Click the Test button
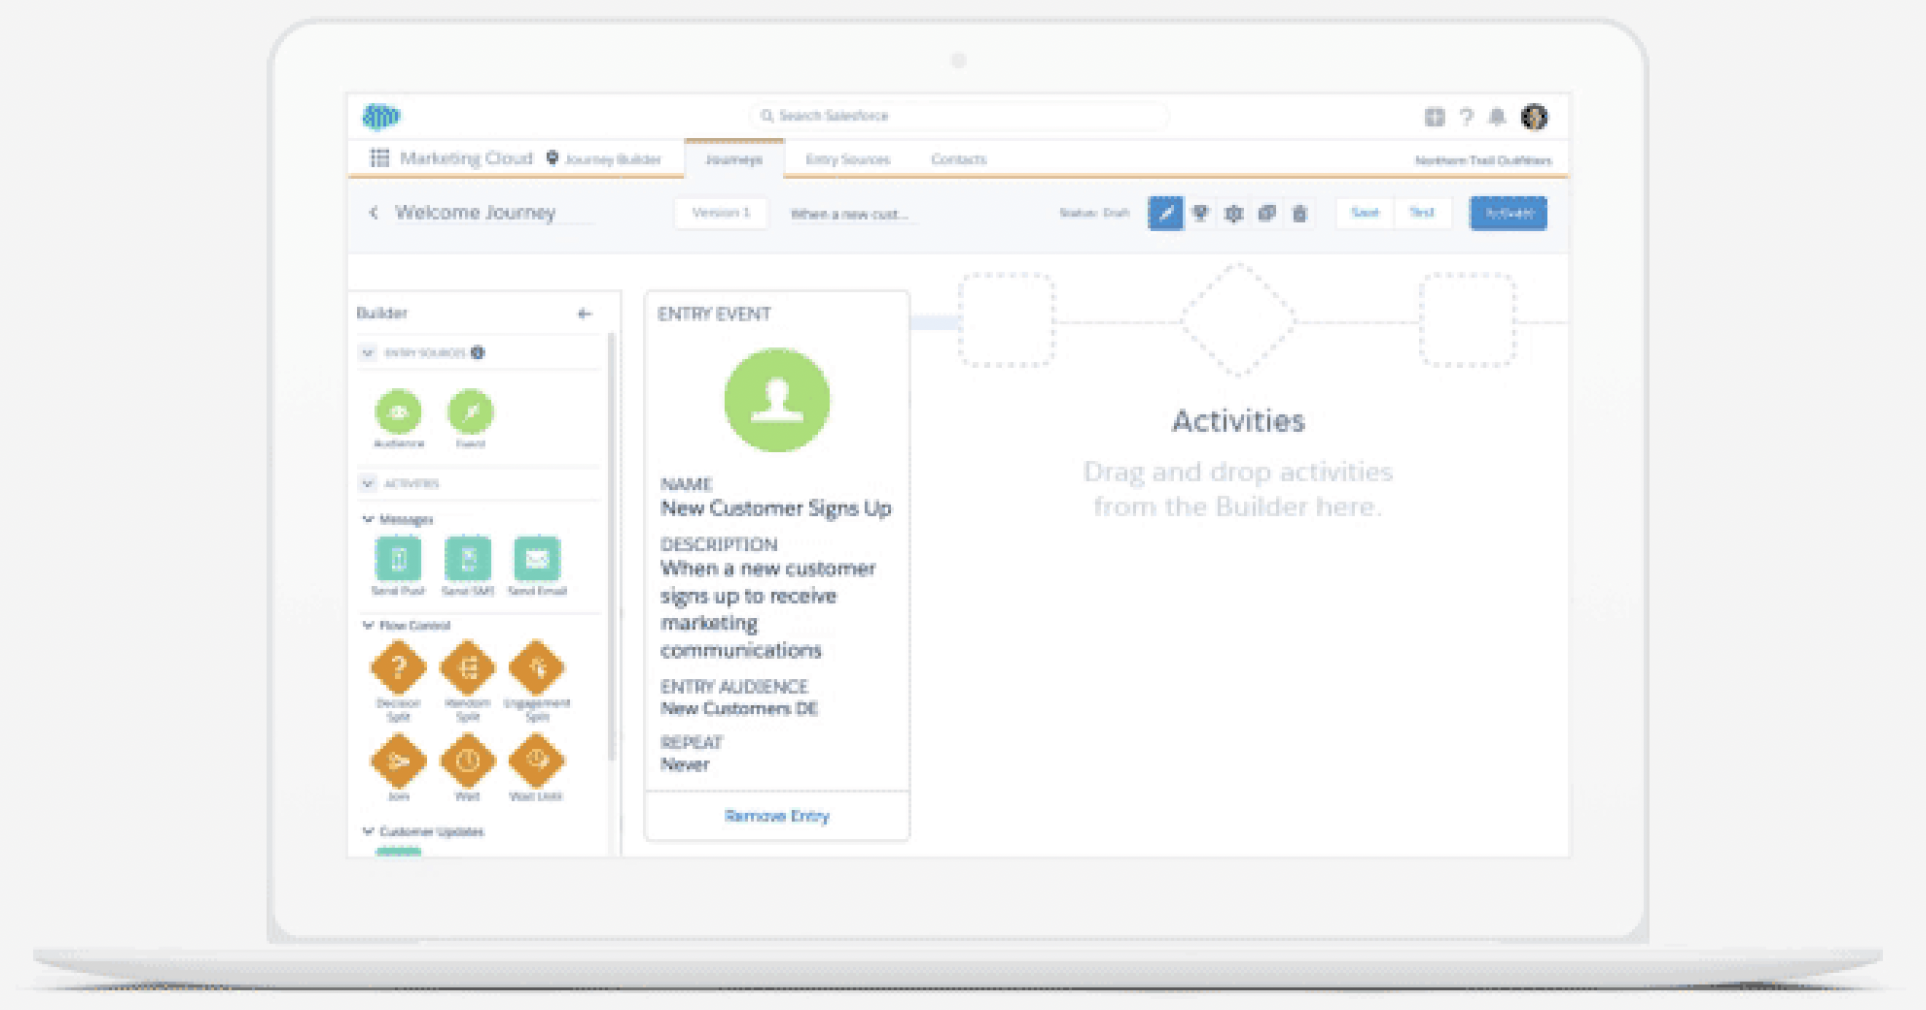This screenshot has width=1926, height=1010. point(1422,213)
